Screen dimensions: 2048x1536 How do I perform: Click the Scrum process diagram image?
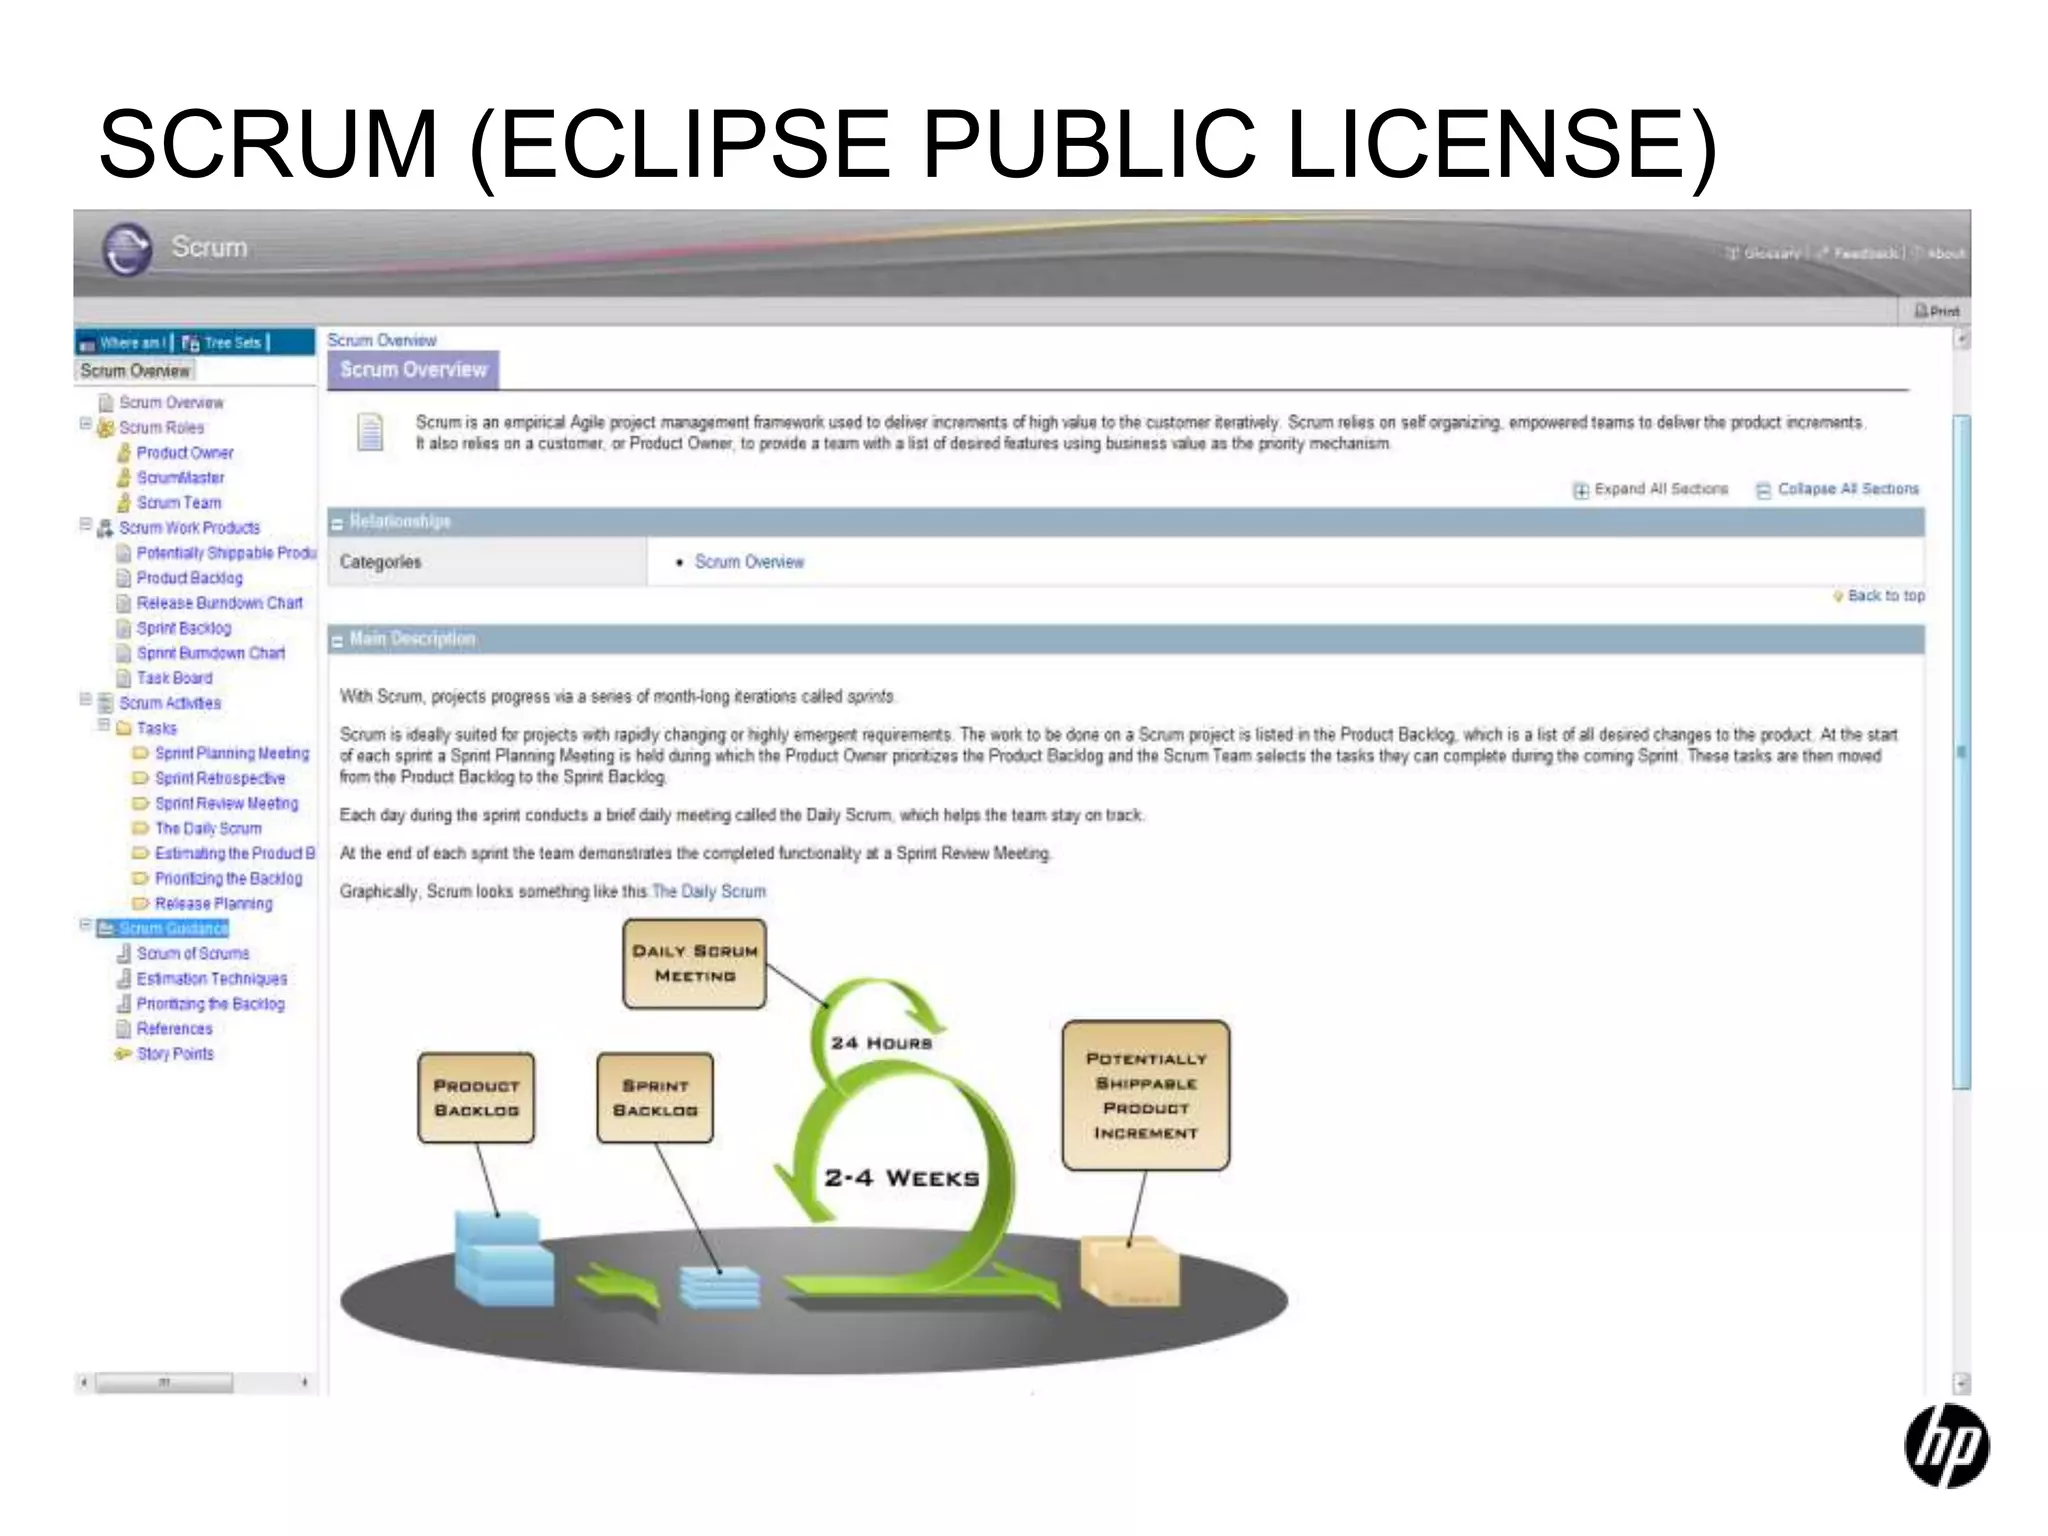[x=814, y=1146]
